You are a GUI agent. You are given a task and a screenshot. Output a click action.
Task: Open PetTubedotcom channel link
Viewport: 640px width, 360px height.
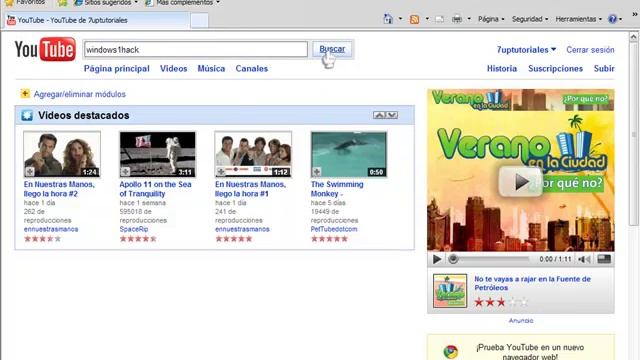tap(334, 229)
